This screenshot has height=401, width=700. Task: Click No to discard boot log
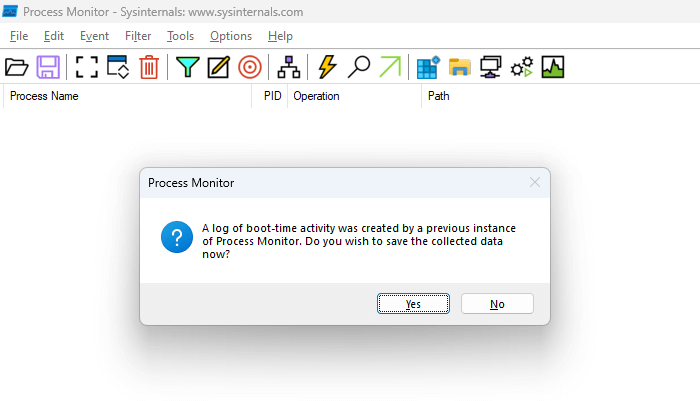click(497, 304)
